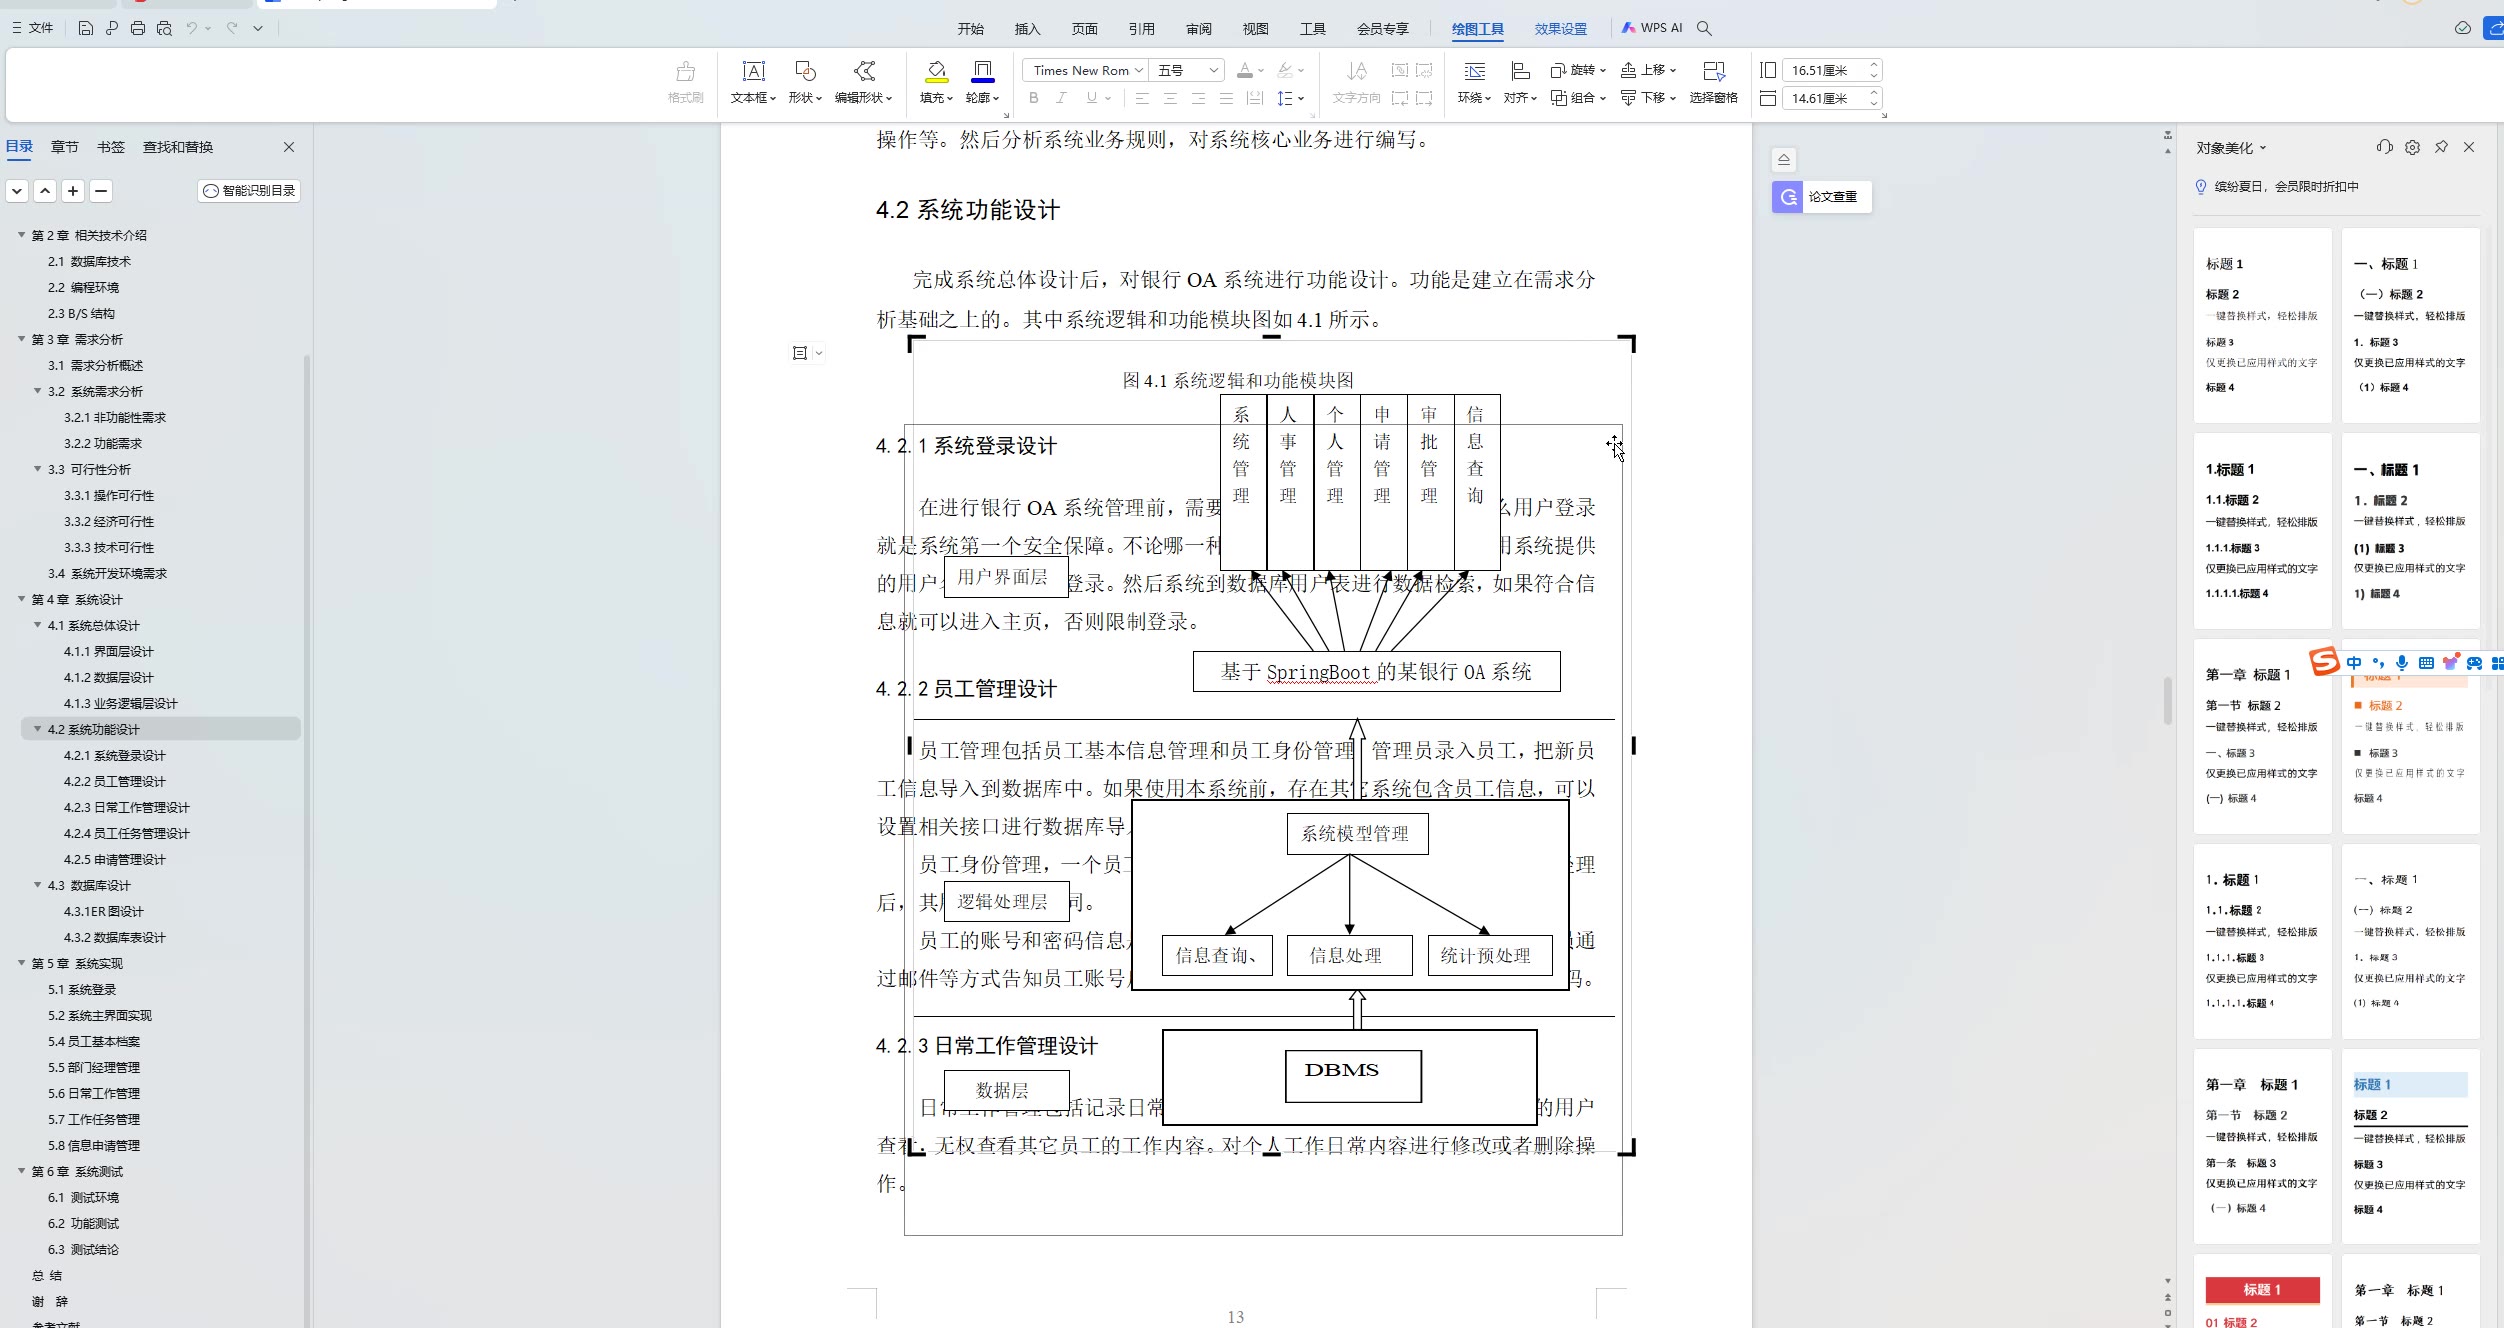The width and height of the screenshot is (2504, 1328).
Task: Click the blue Outline (轮廓) color swatch
Action: click(983, 80)
